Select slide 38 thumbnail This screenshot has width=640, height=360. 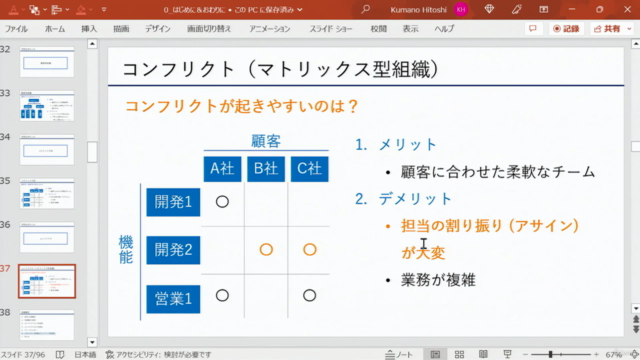click(x=47, y=325)
